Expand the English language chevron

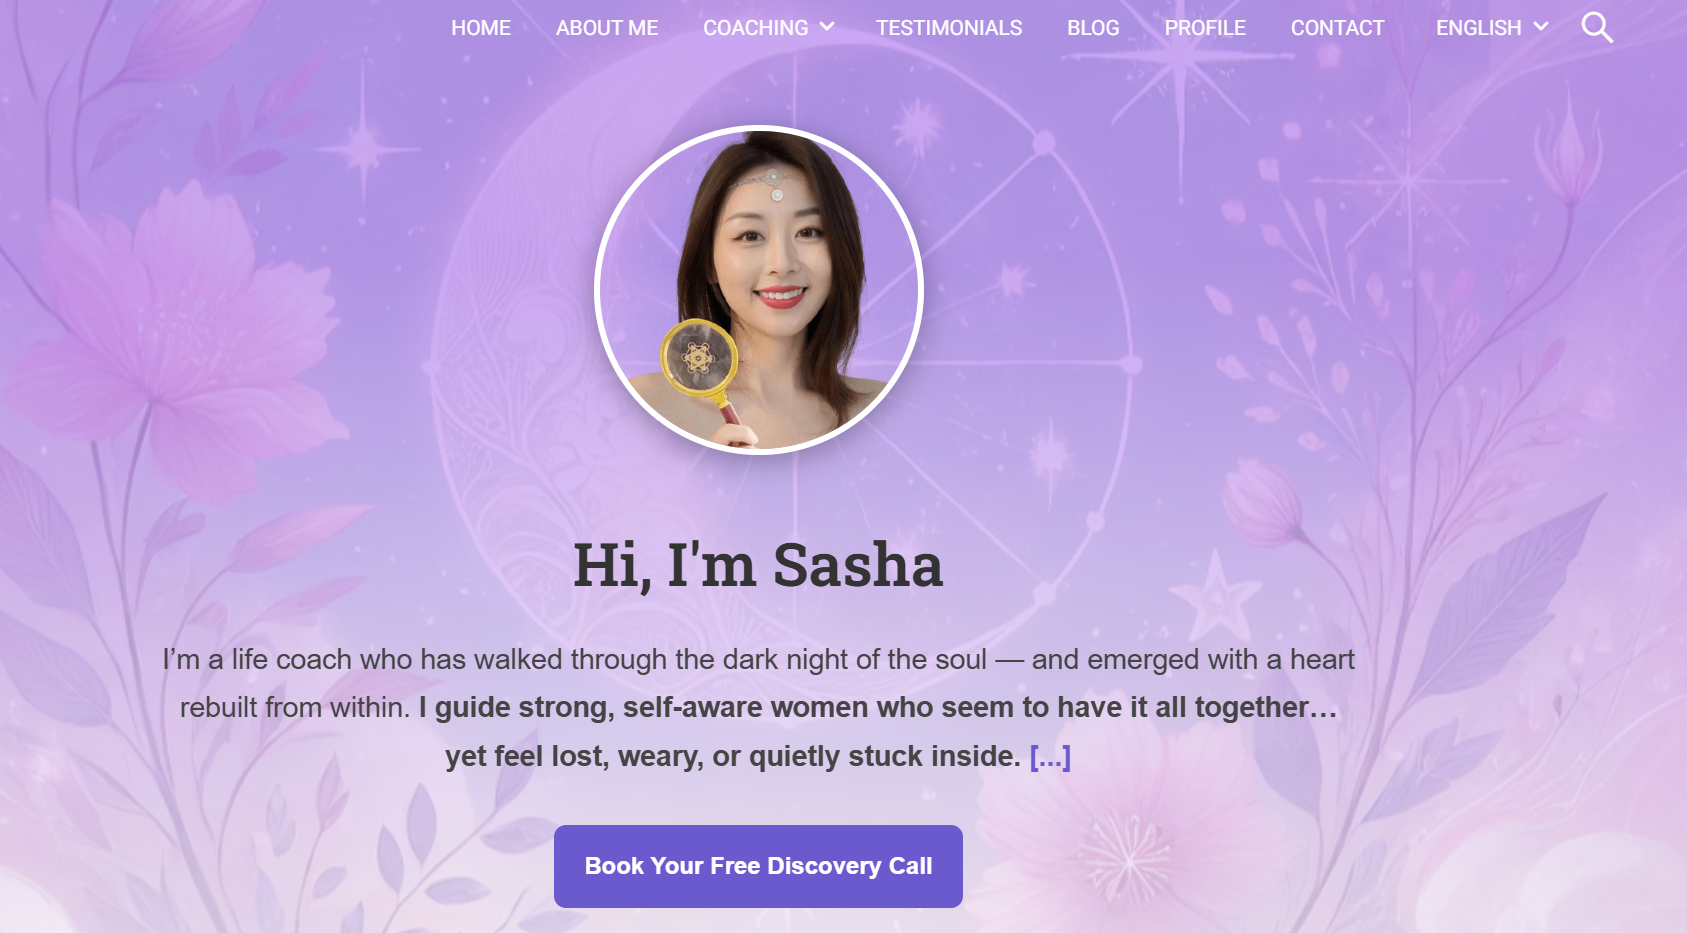point(1541,27)
